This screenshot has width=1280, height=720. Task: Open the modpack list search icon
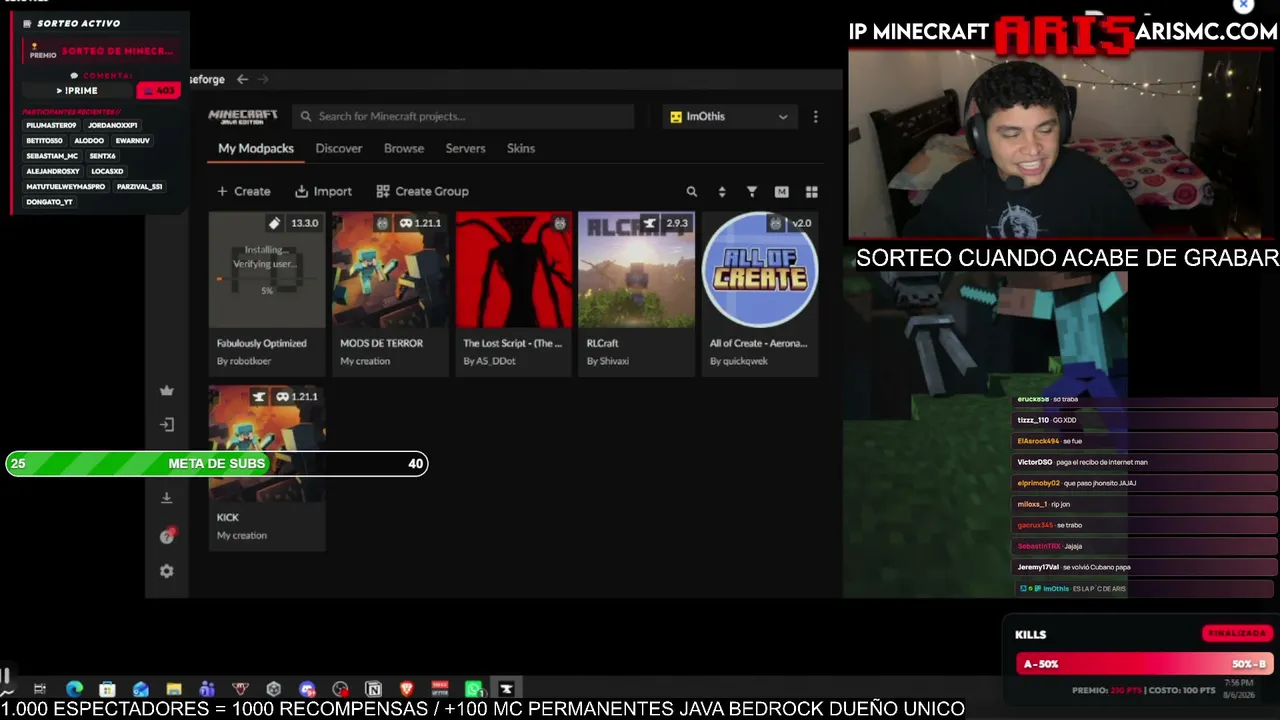pyautogui.click(x=691, y=191)
